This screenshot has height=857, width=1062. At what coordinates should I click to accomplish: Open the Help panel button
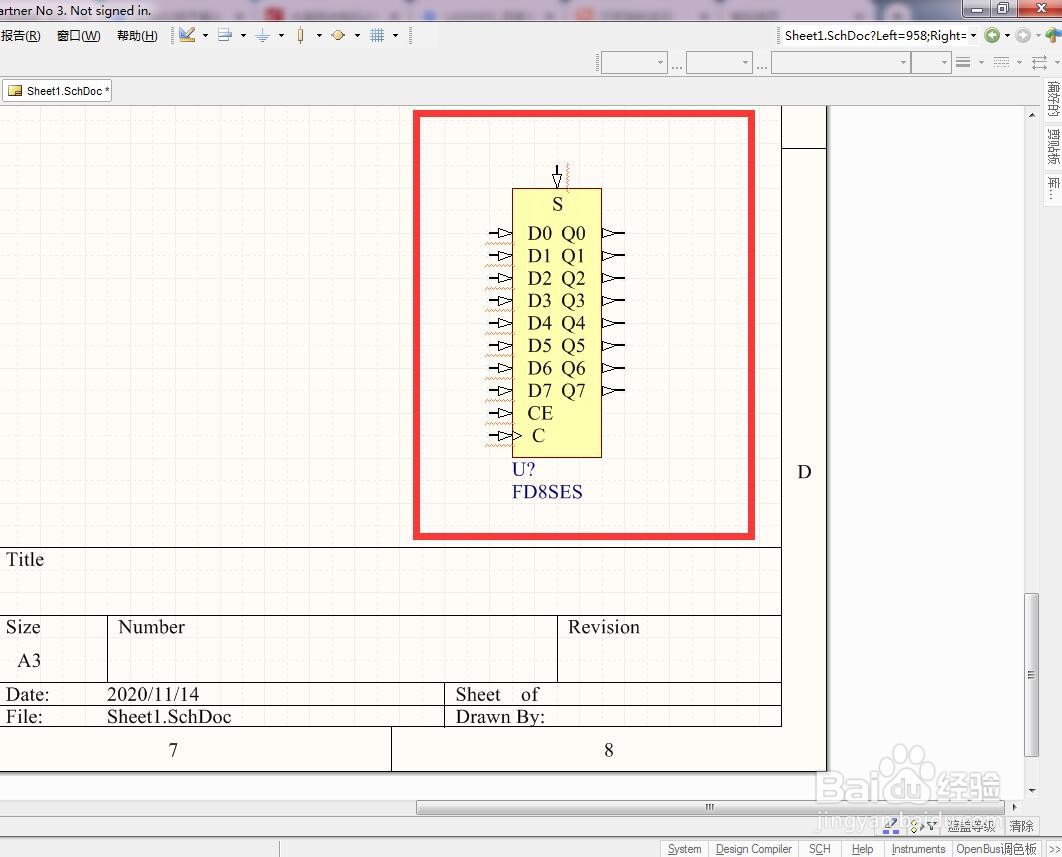click(862, 849)
